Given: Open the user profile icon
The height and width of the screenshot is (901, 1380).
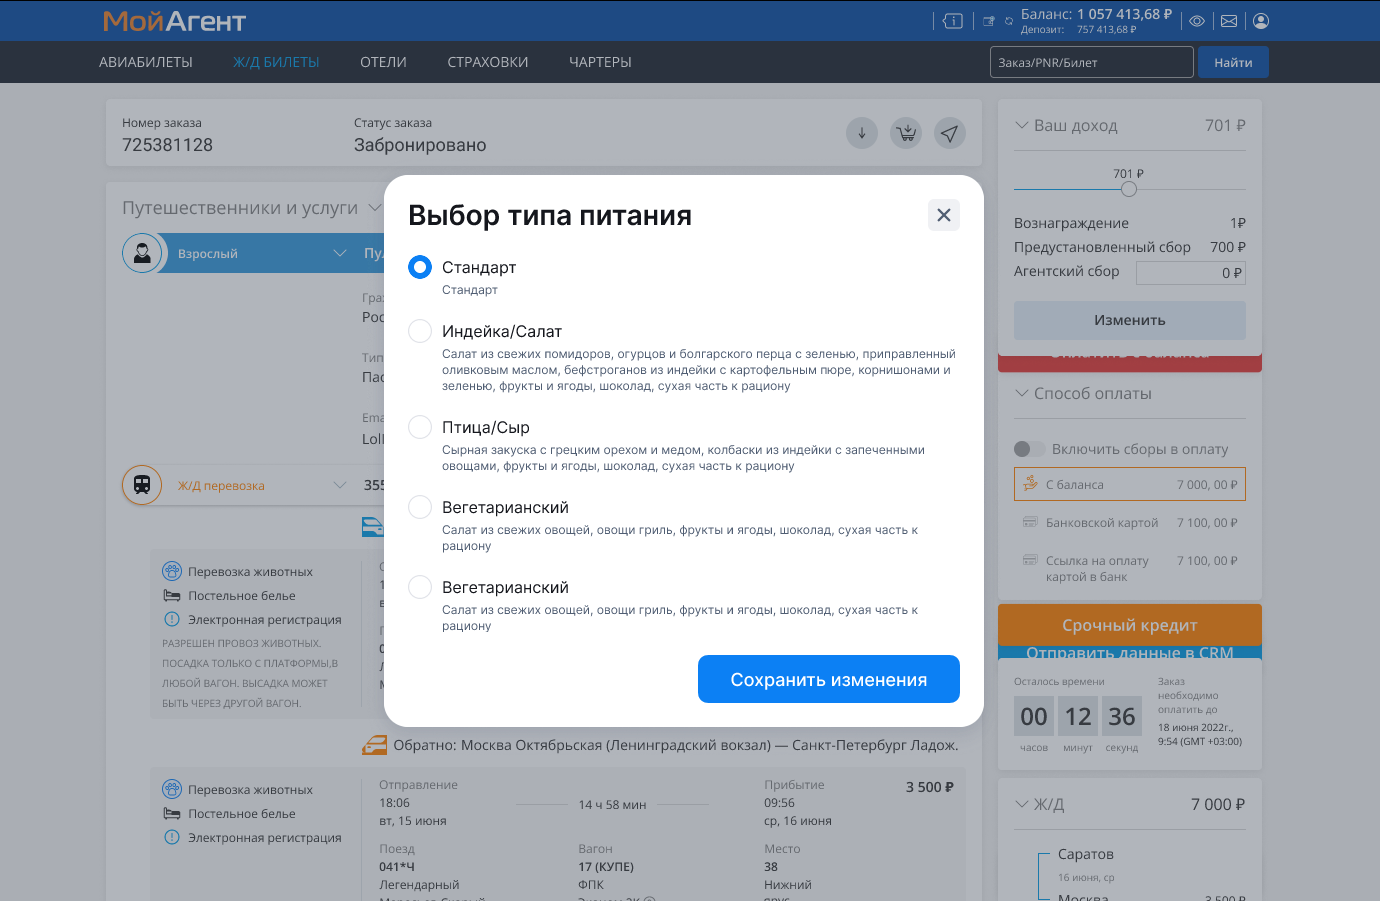Looking at the screenshot, I should point(1261,21).
